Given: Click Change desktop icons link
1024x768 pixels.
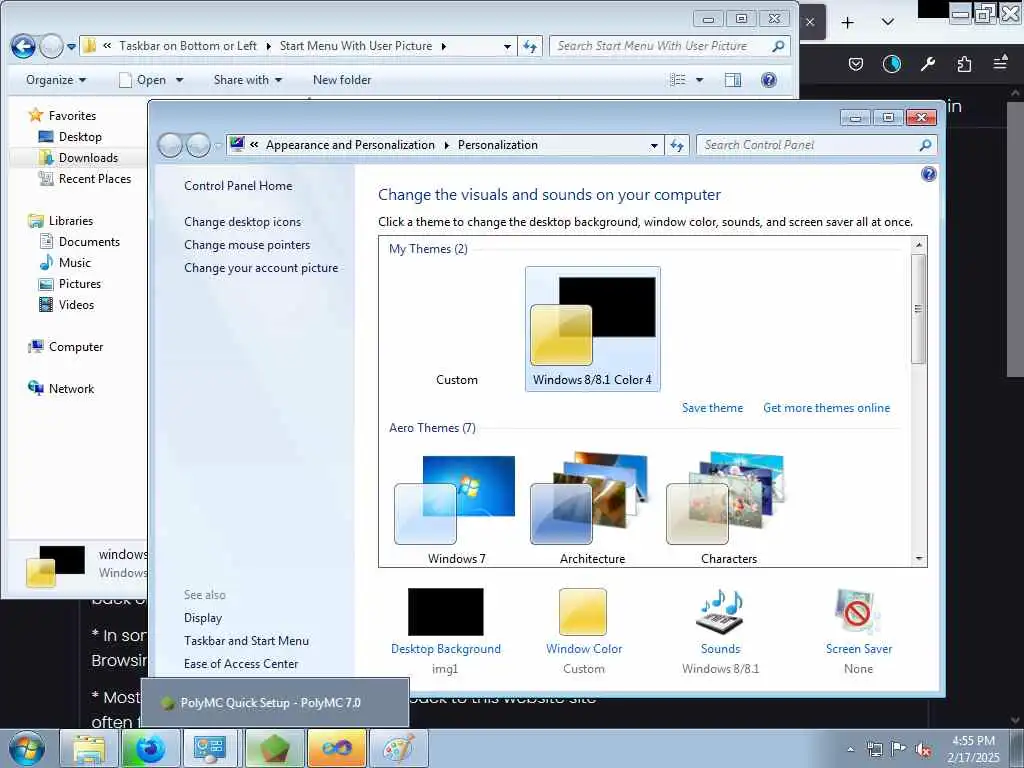Looking at the screenshot, I should click(x=242, y=221).
